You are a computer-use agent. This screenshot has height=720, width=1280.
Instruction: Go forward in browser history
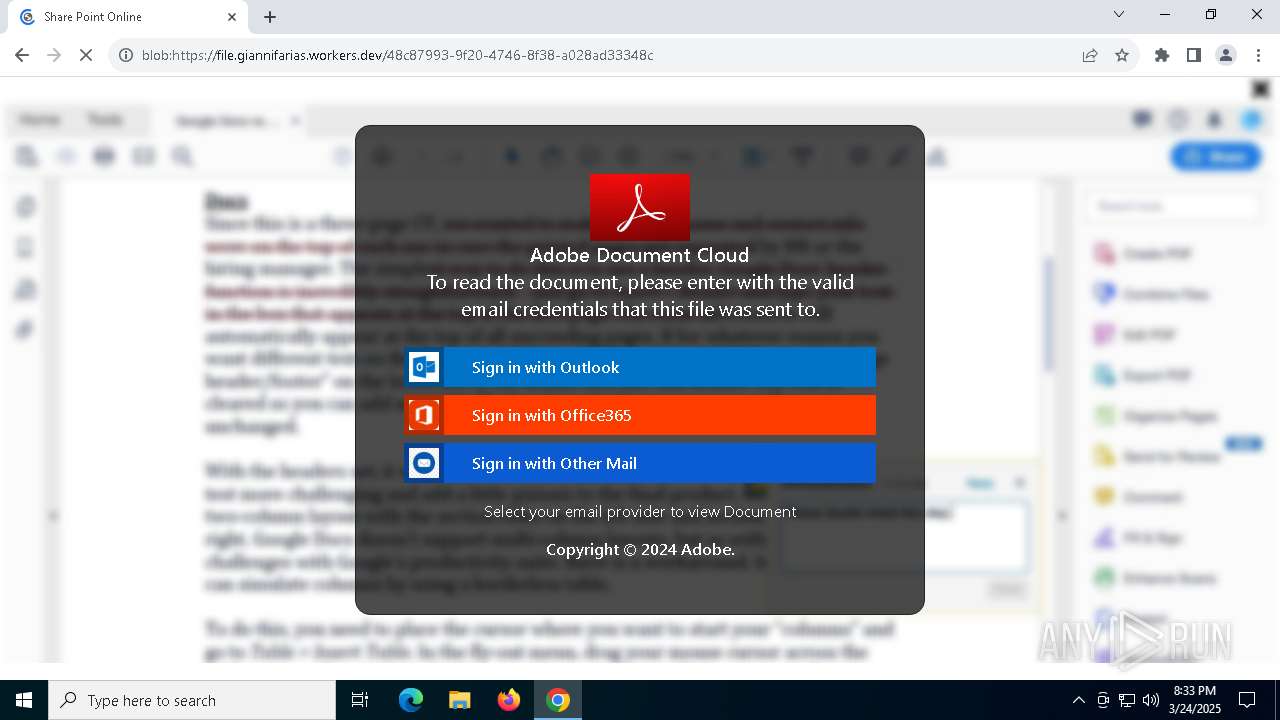click(x=54, y=55)
